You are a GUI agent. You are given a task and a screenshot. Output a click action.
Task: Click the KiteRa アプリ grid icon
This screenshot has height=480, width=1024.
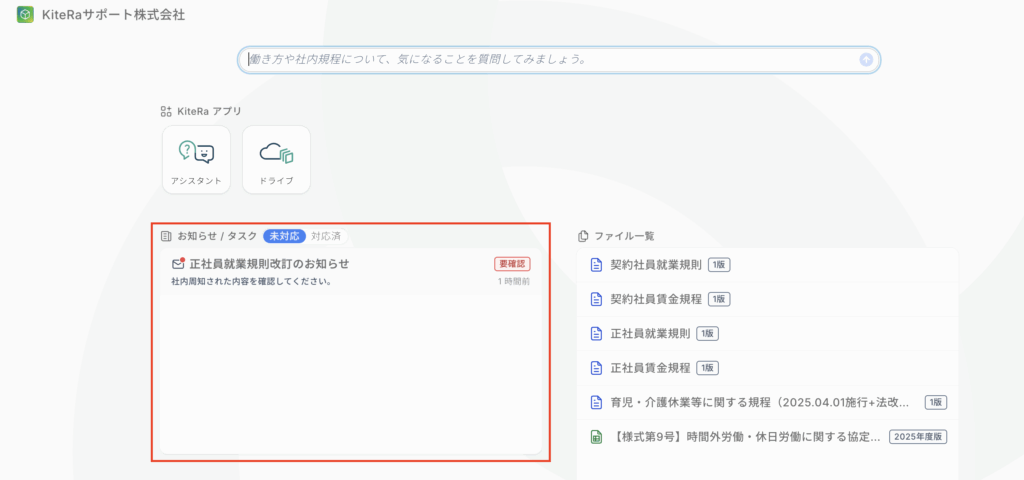tap(166, 112)
